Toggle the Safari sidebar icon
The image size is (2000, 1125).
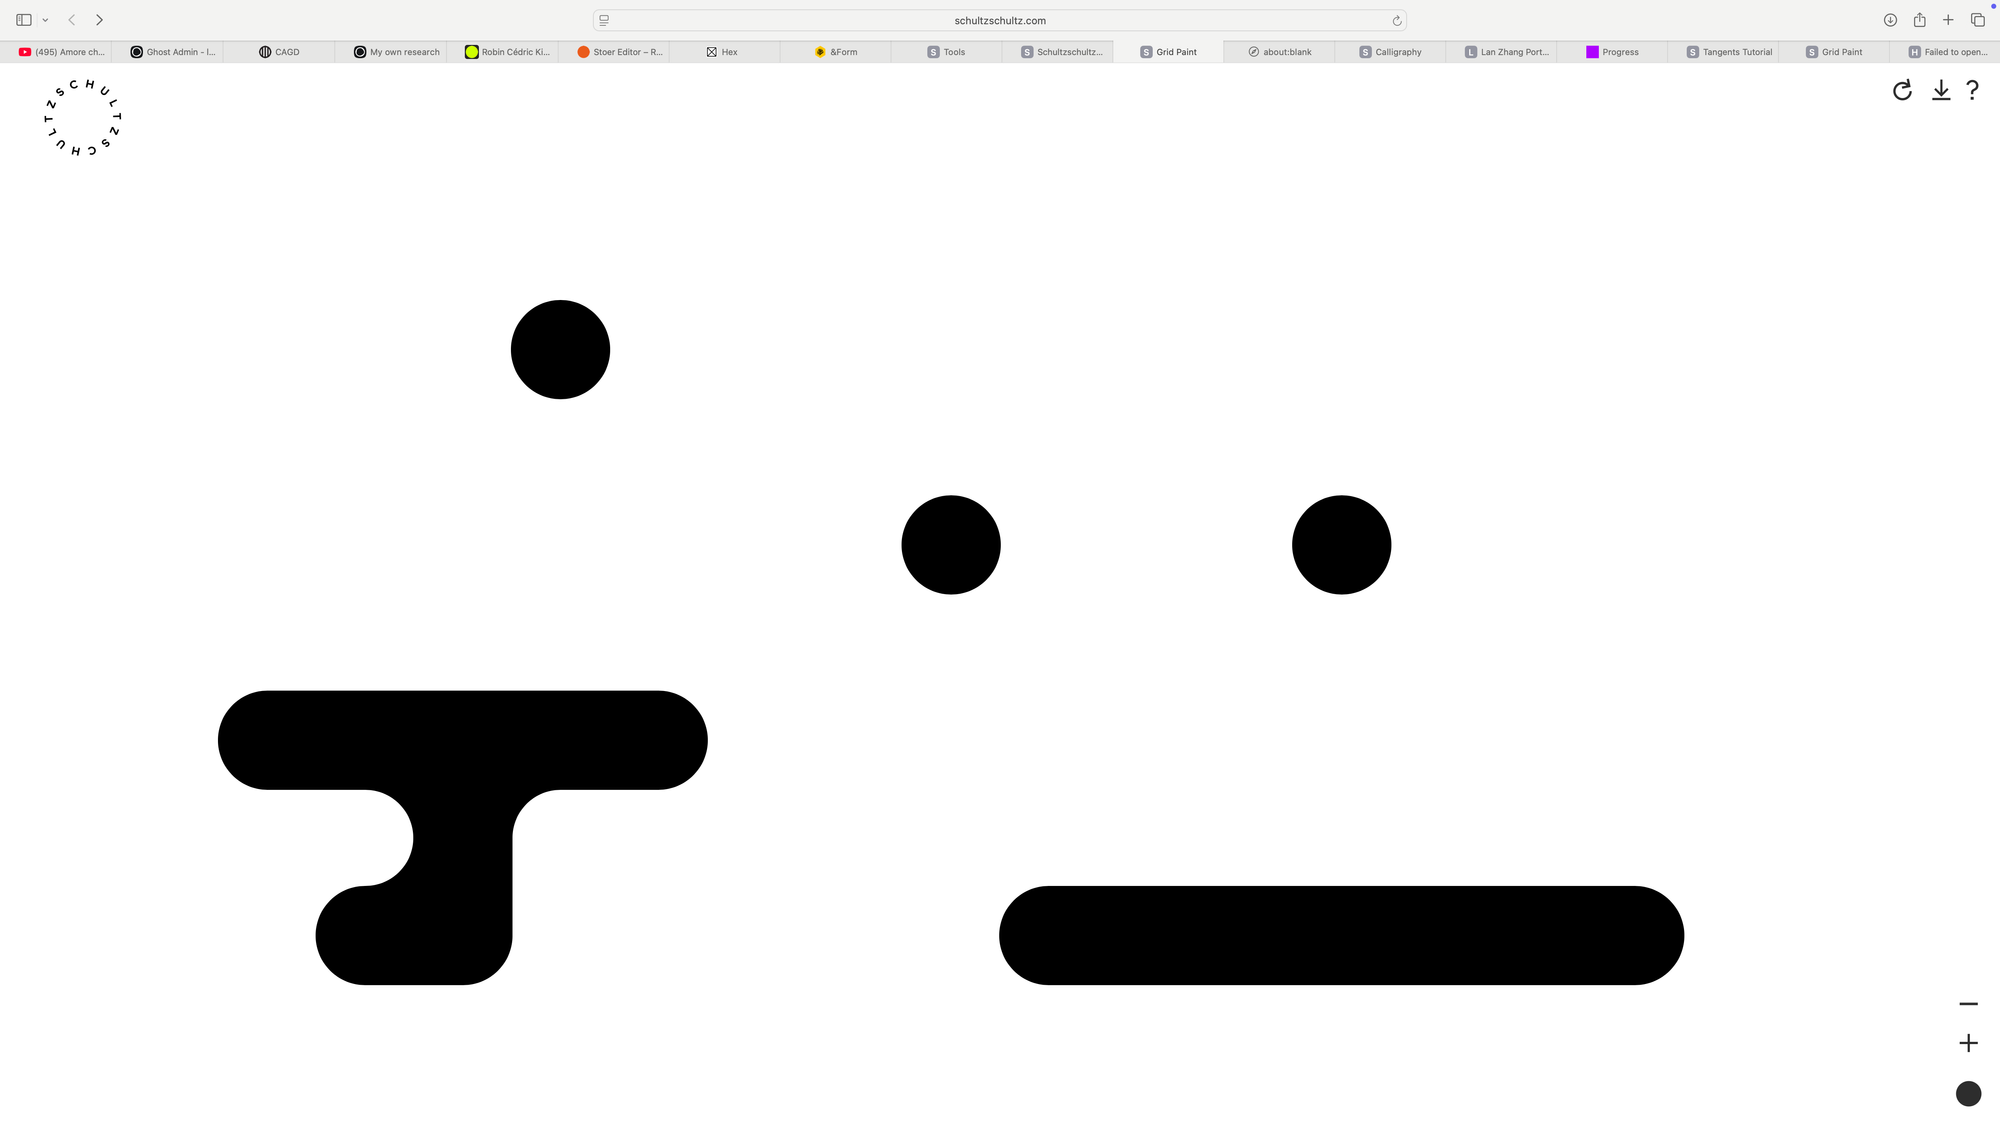24,20
